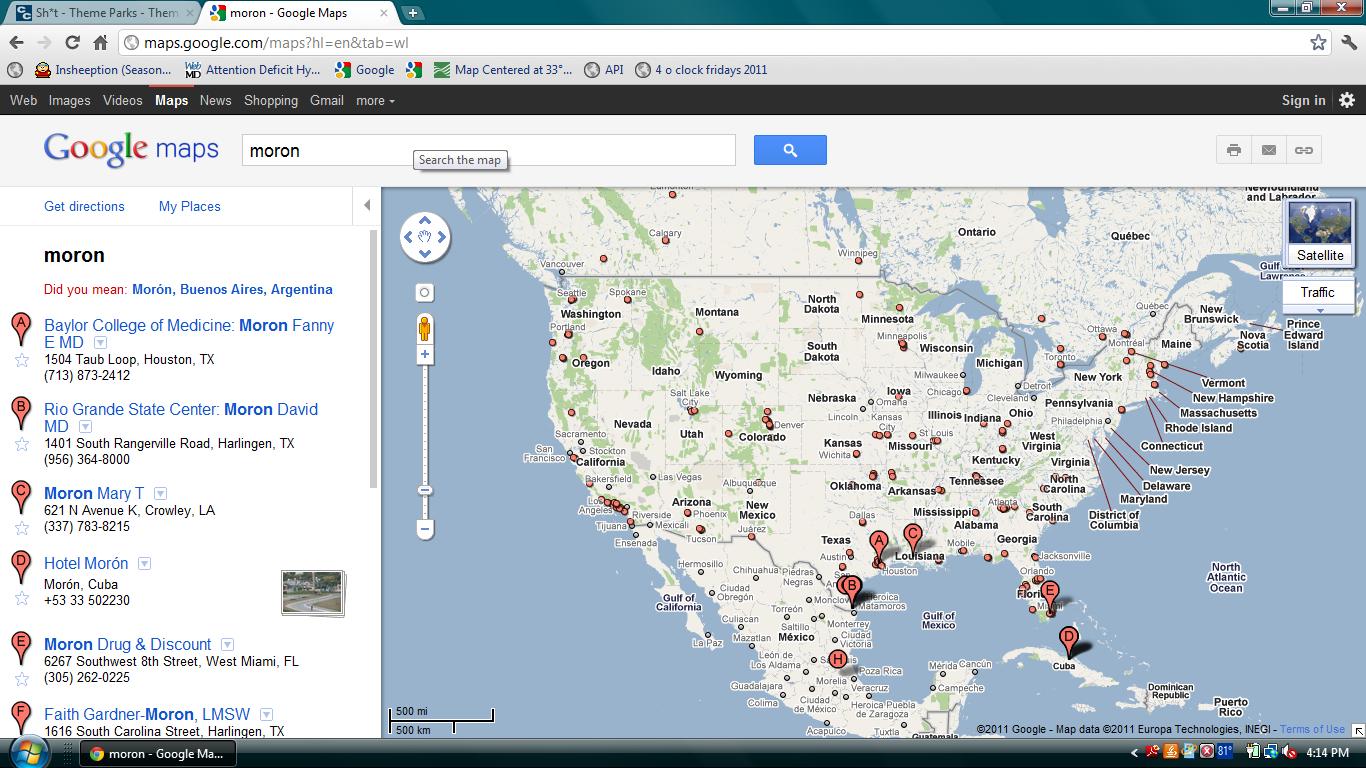Star the Baylor College of Medicine result
Screen dimensions: 1366x768
click(21, 360)
